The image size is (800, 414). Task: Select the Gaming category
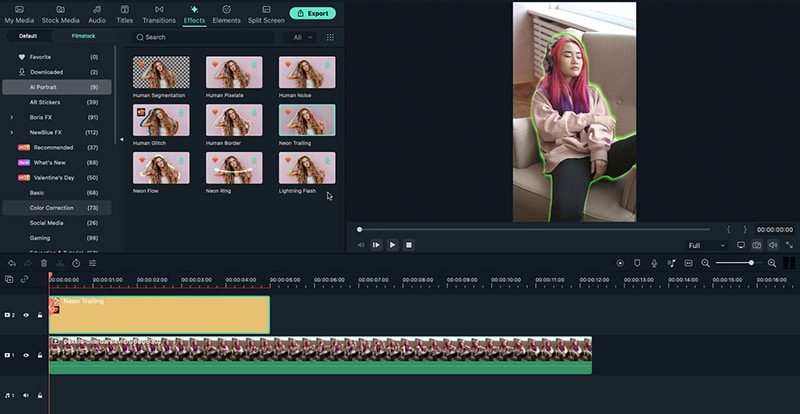57,238
